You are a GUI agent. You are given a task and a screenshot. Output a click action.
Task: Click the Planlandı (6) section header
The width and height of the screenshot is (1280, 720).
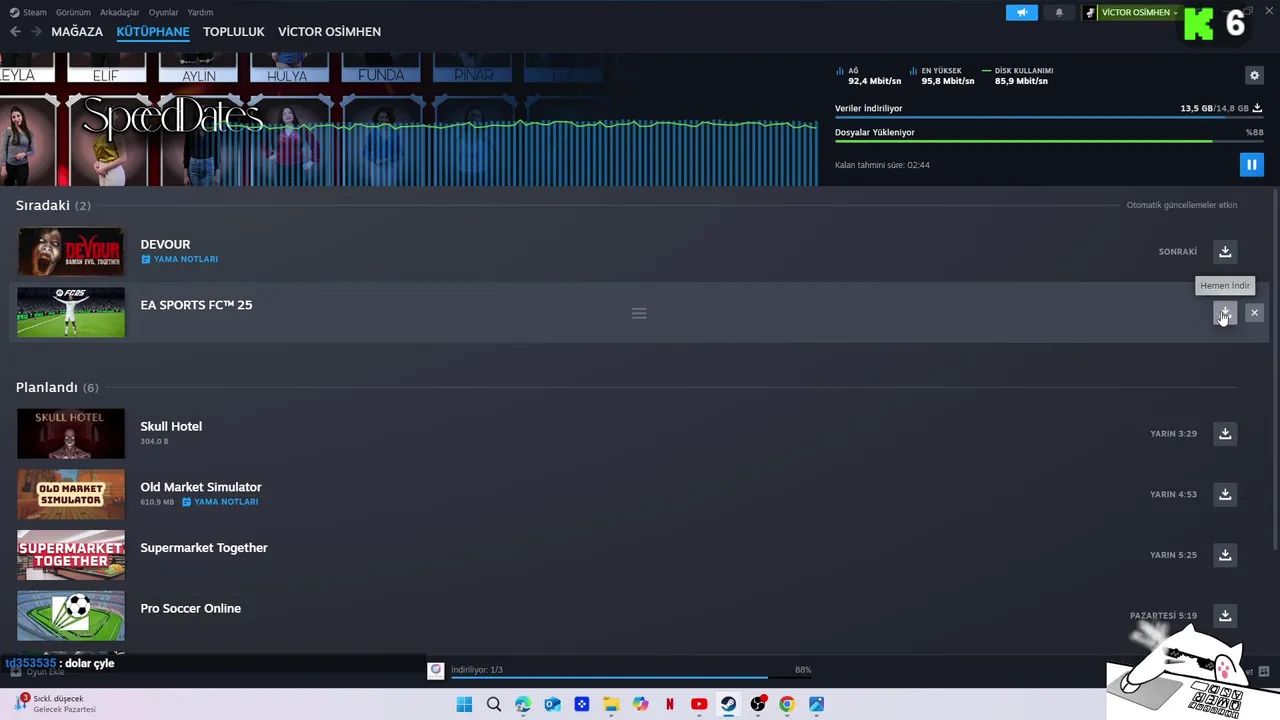[57, 387]
